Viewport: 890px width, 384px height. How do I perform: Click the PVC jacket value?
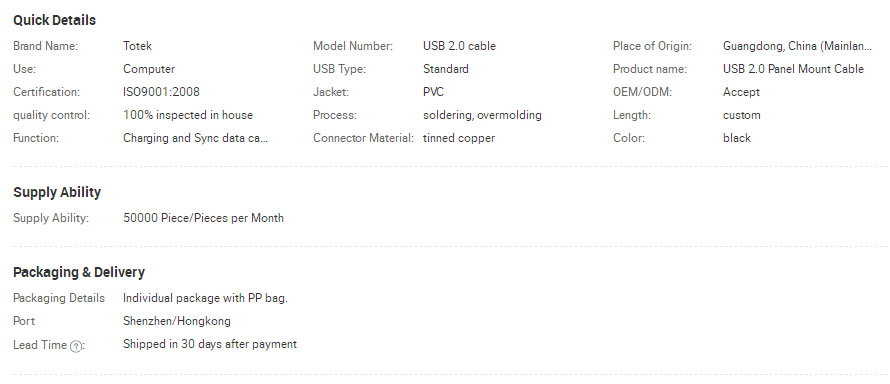(x=433, y=92)
